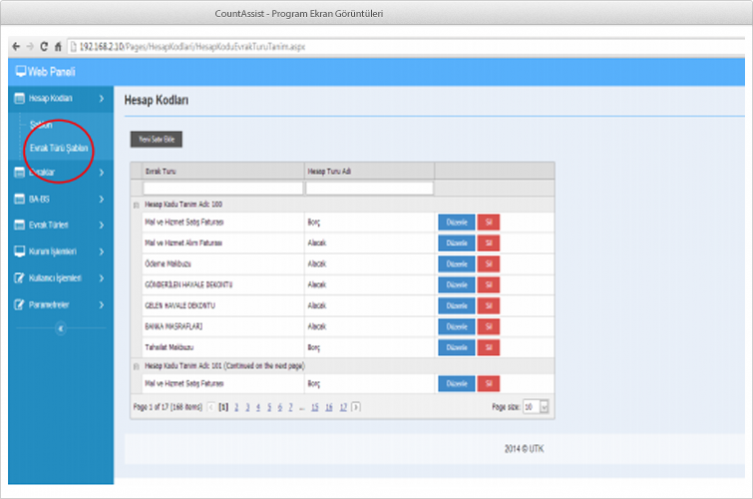Click Düzenle for the Ödeme Makbuzu row
Image resolution: width=753 pixels, height=499 pixels.
[456, 263]
